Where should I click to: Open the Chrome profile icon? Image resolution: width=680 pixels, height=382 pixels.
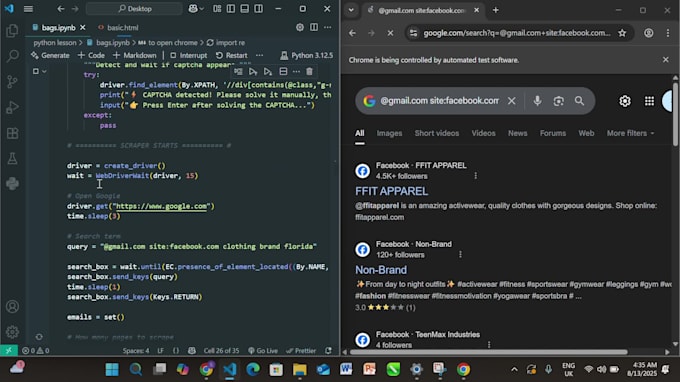tap(648, 33)
